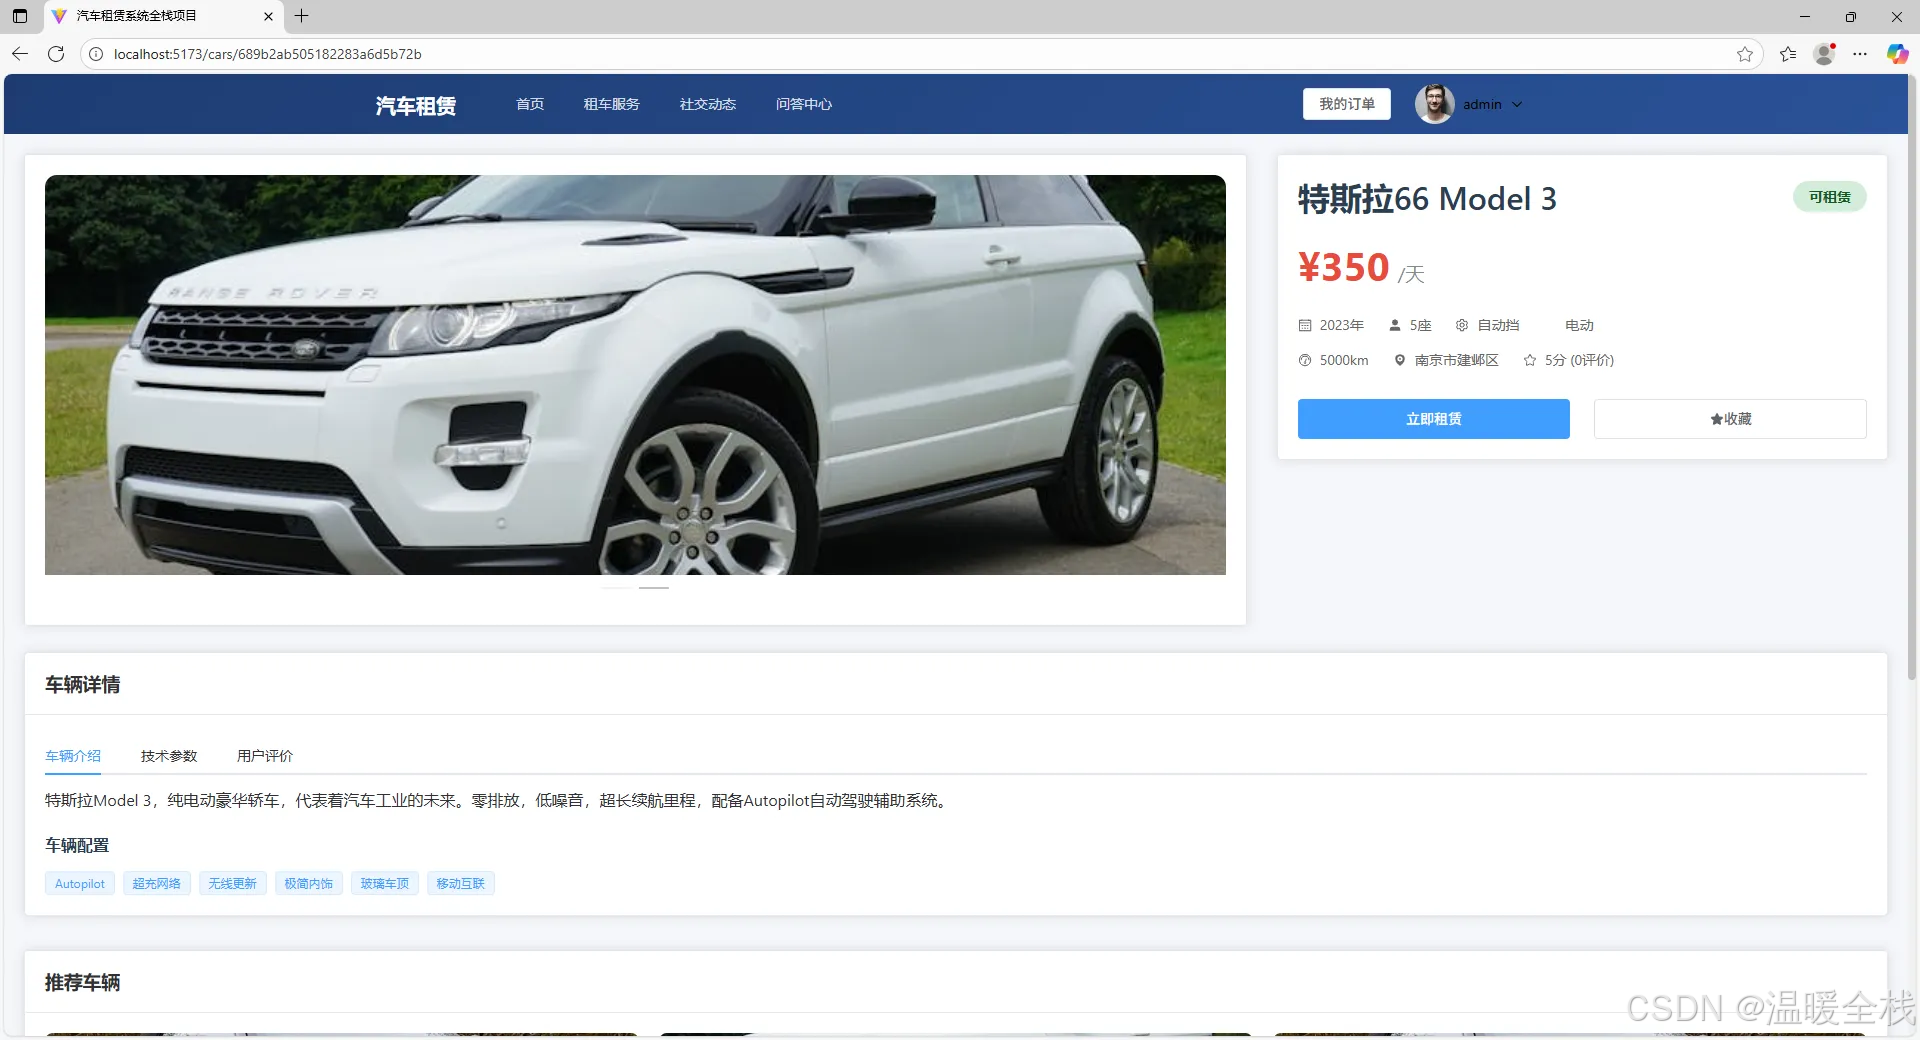Click the 无线更新 feature tag

[x=233, y=884]
